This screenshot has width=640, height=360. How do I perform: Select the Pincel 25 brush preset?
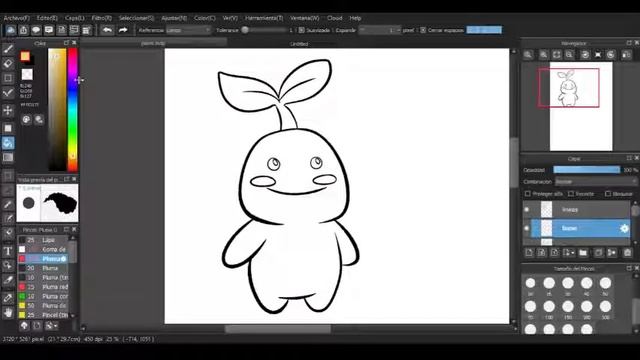(42, 315)
